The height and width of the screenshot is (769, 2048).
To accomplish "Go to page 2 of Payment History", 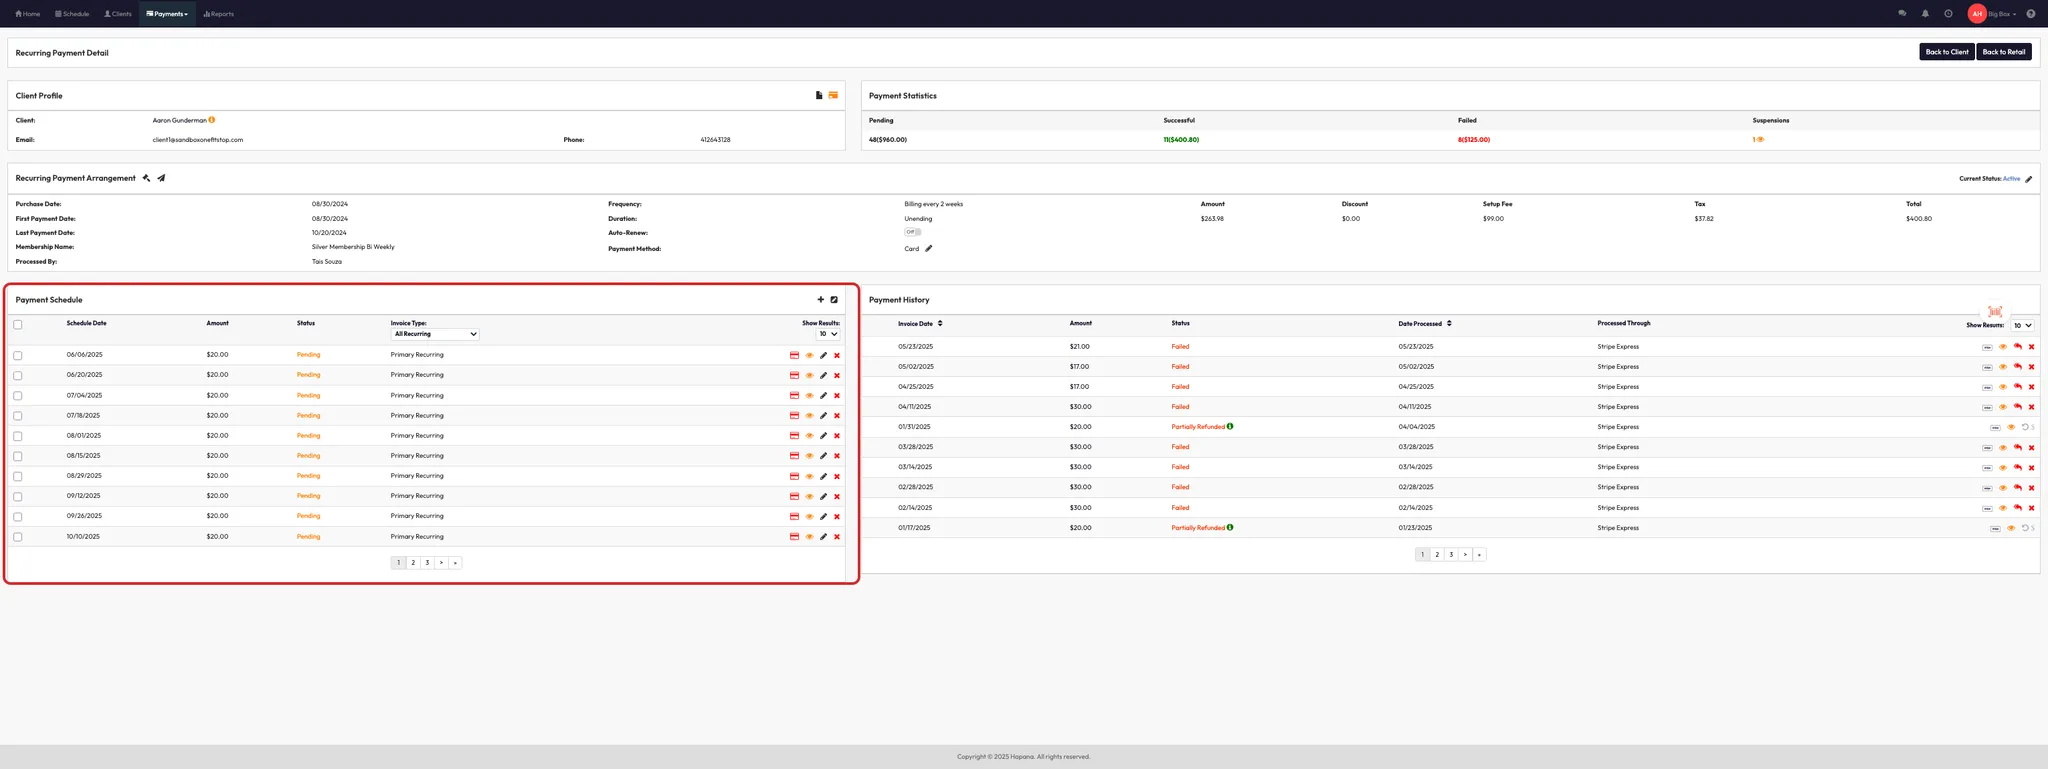I will (1437, 555).
